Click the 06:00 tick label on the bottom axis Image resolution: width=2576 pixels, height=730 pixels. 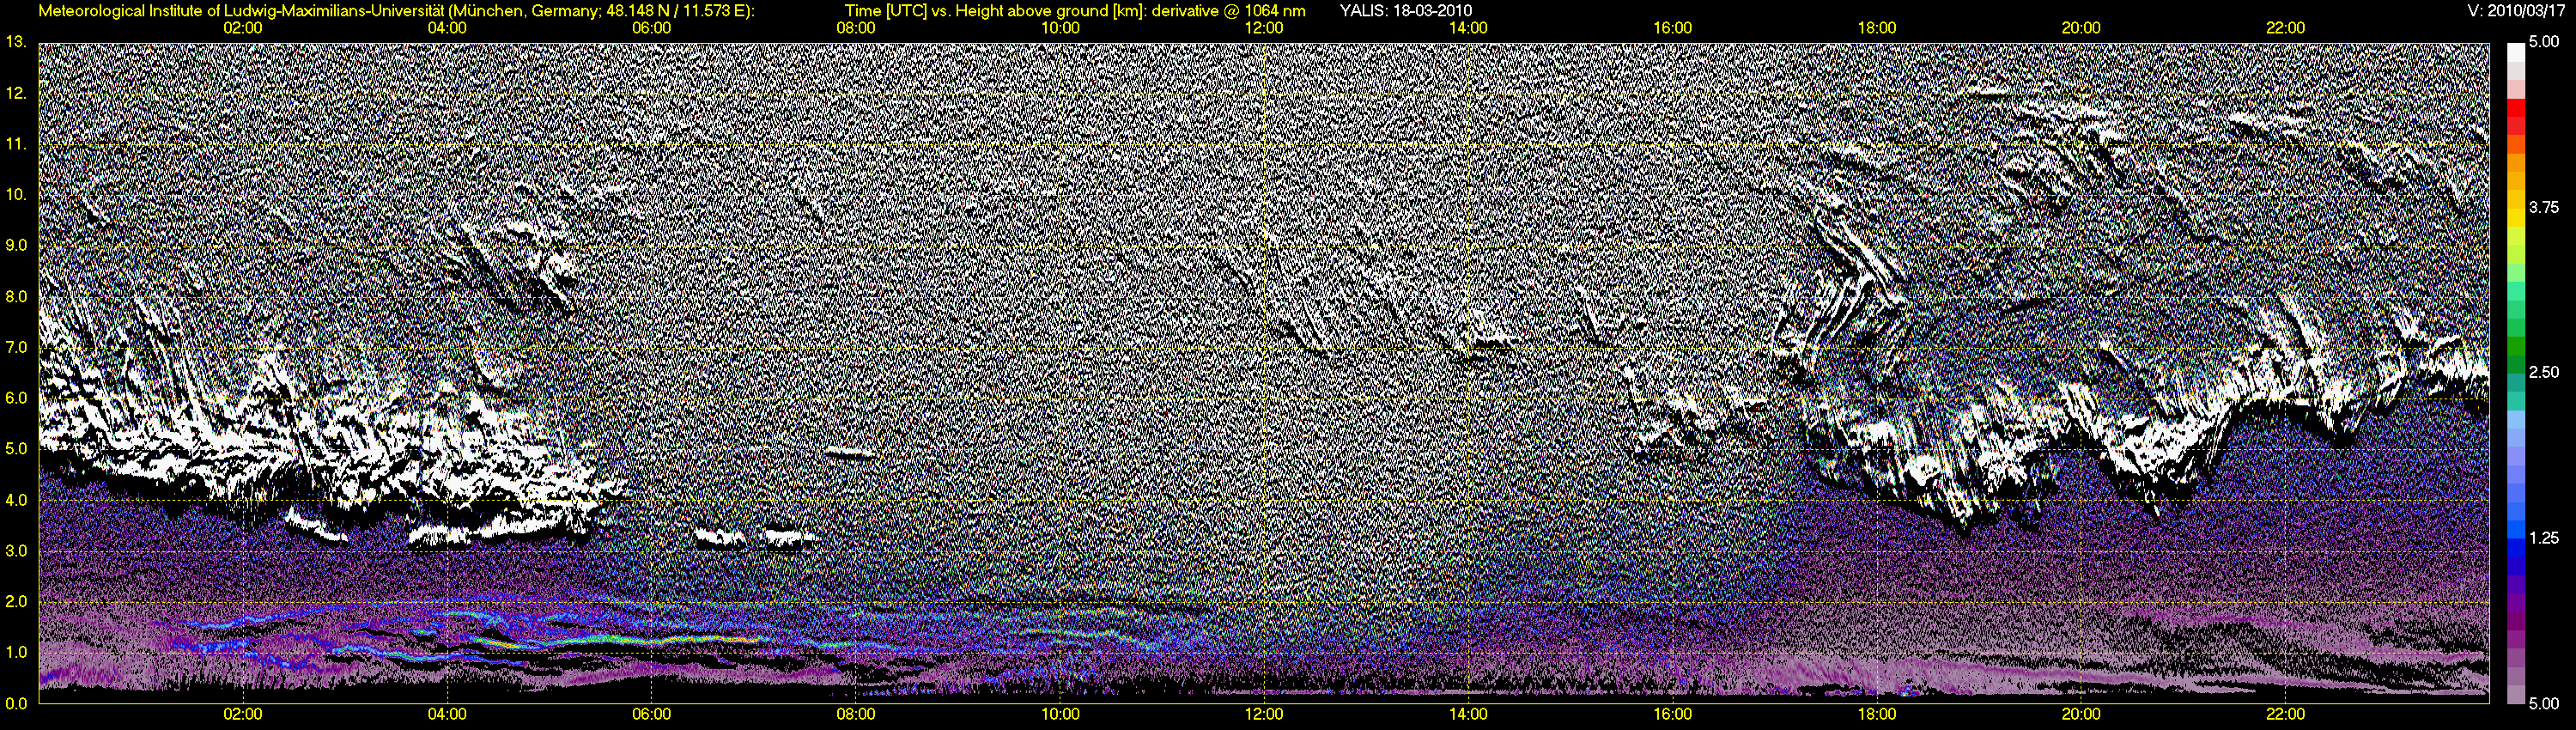coord(651,714)
